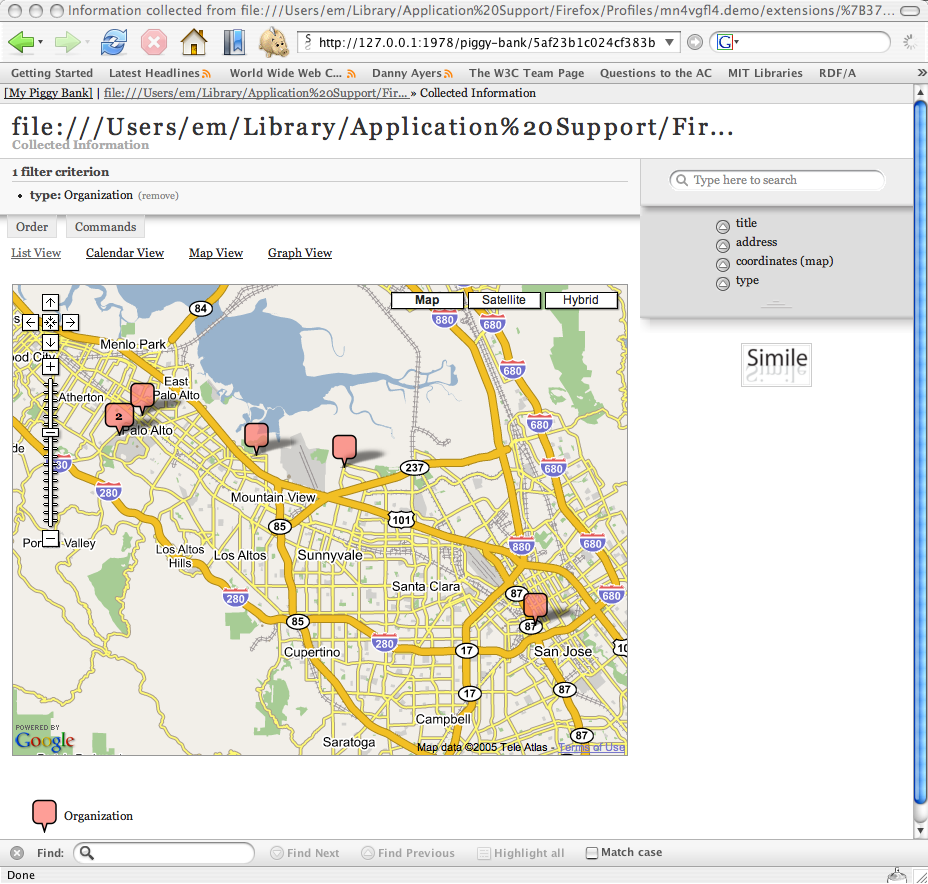The image size is (928, 884).
Task: Expand the address facet
Action: point(723,245)
